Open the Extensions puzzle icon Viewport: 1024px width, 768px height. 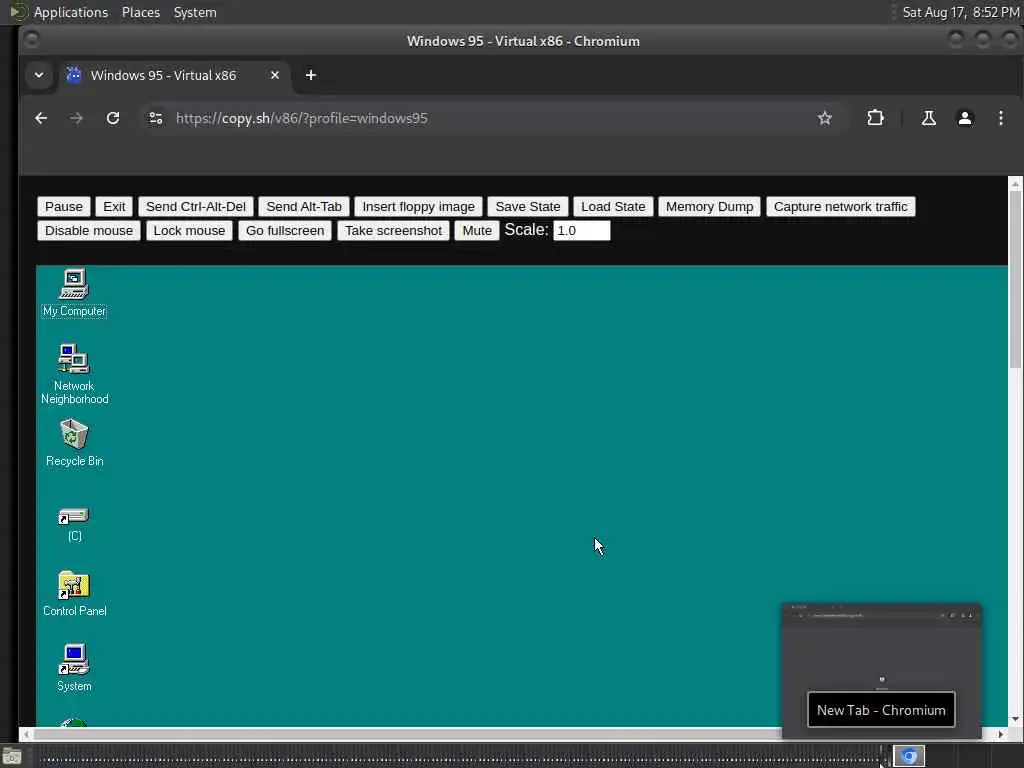(875, 118)
